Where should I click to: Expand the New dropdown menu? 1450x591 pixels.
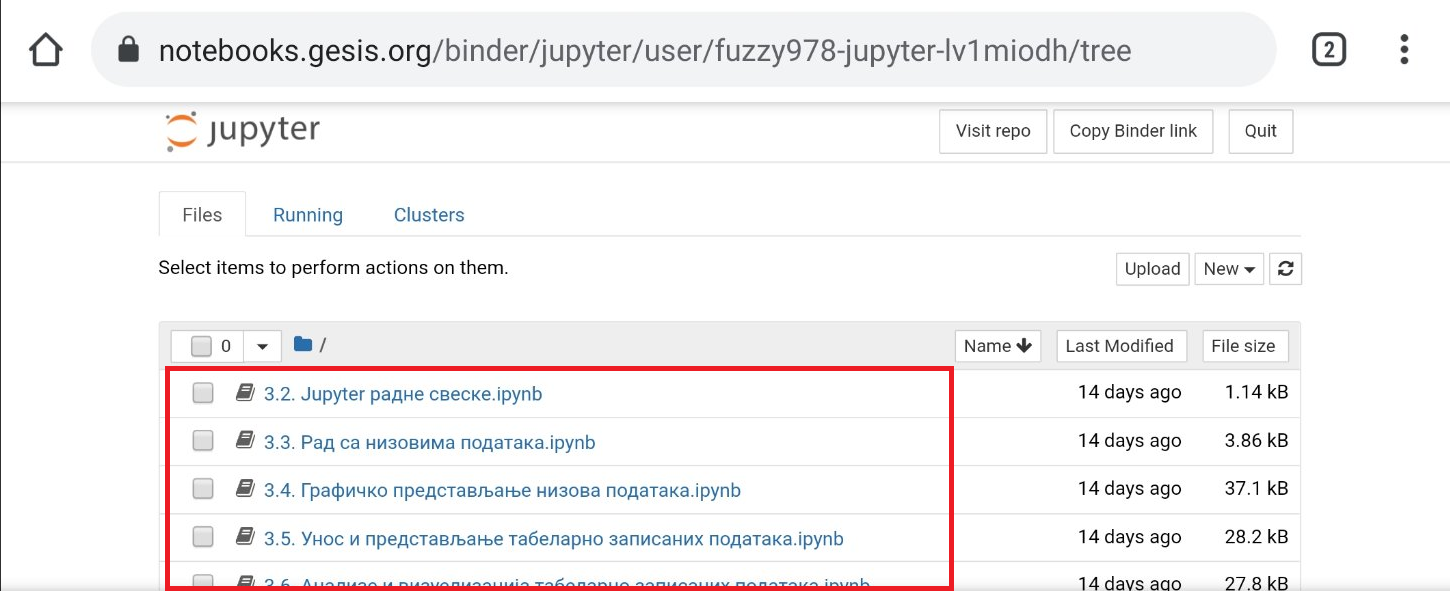[x=1229, y=269]
